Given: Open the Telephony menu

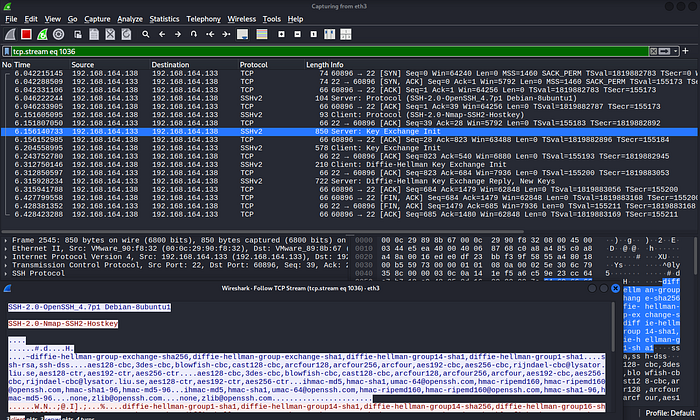Looking at the screenshot, I should pos(204,19).
